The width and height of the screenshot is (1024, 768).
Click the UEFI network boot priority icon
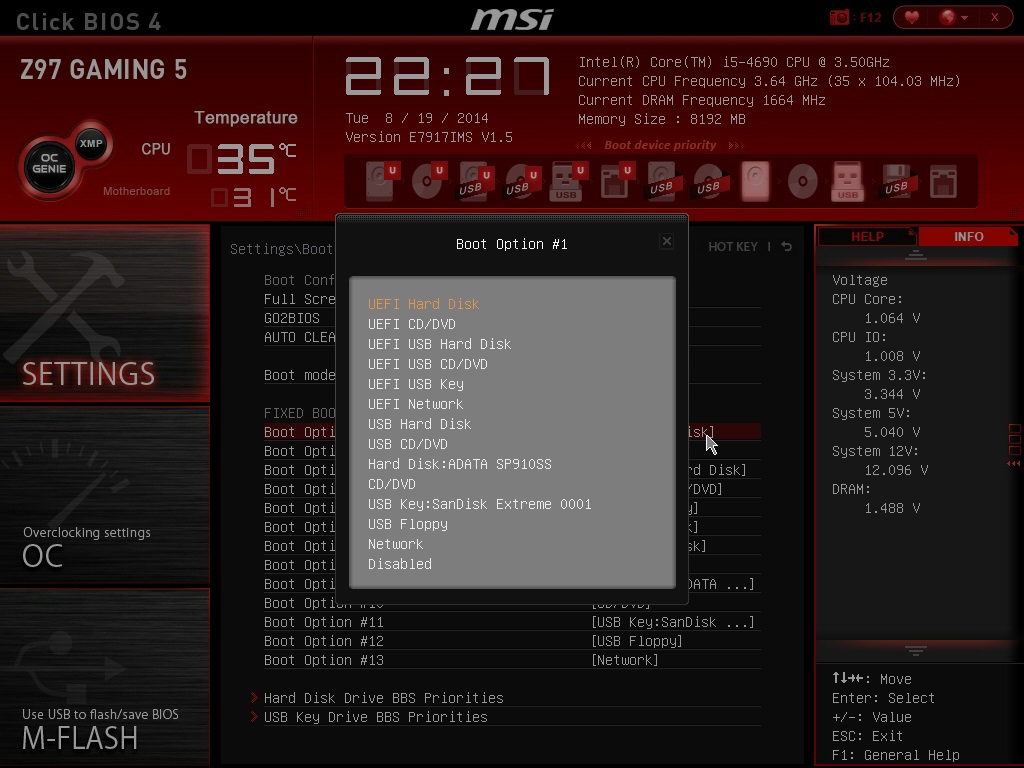[x=616, y=181]
